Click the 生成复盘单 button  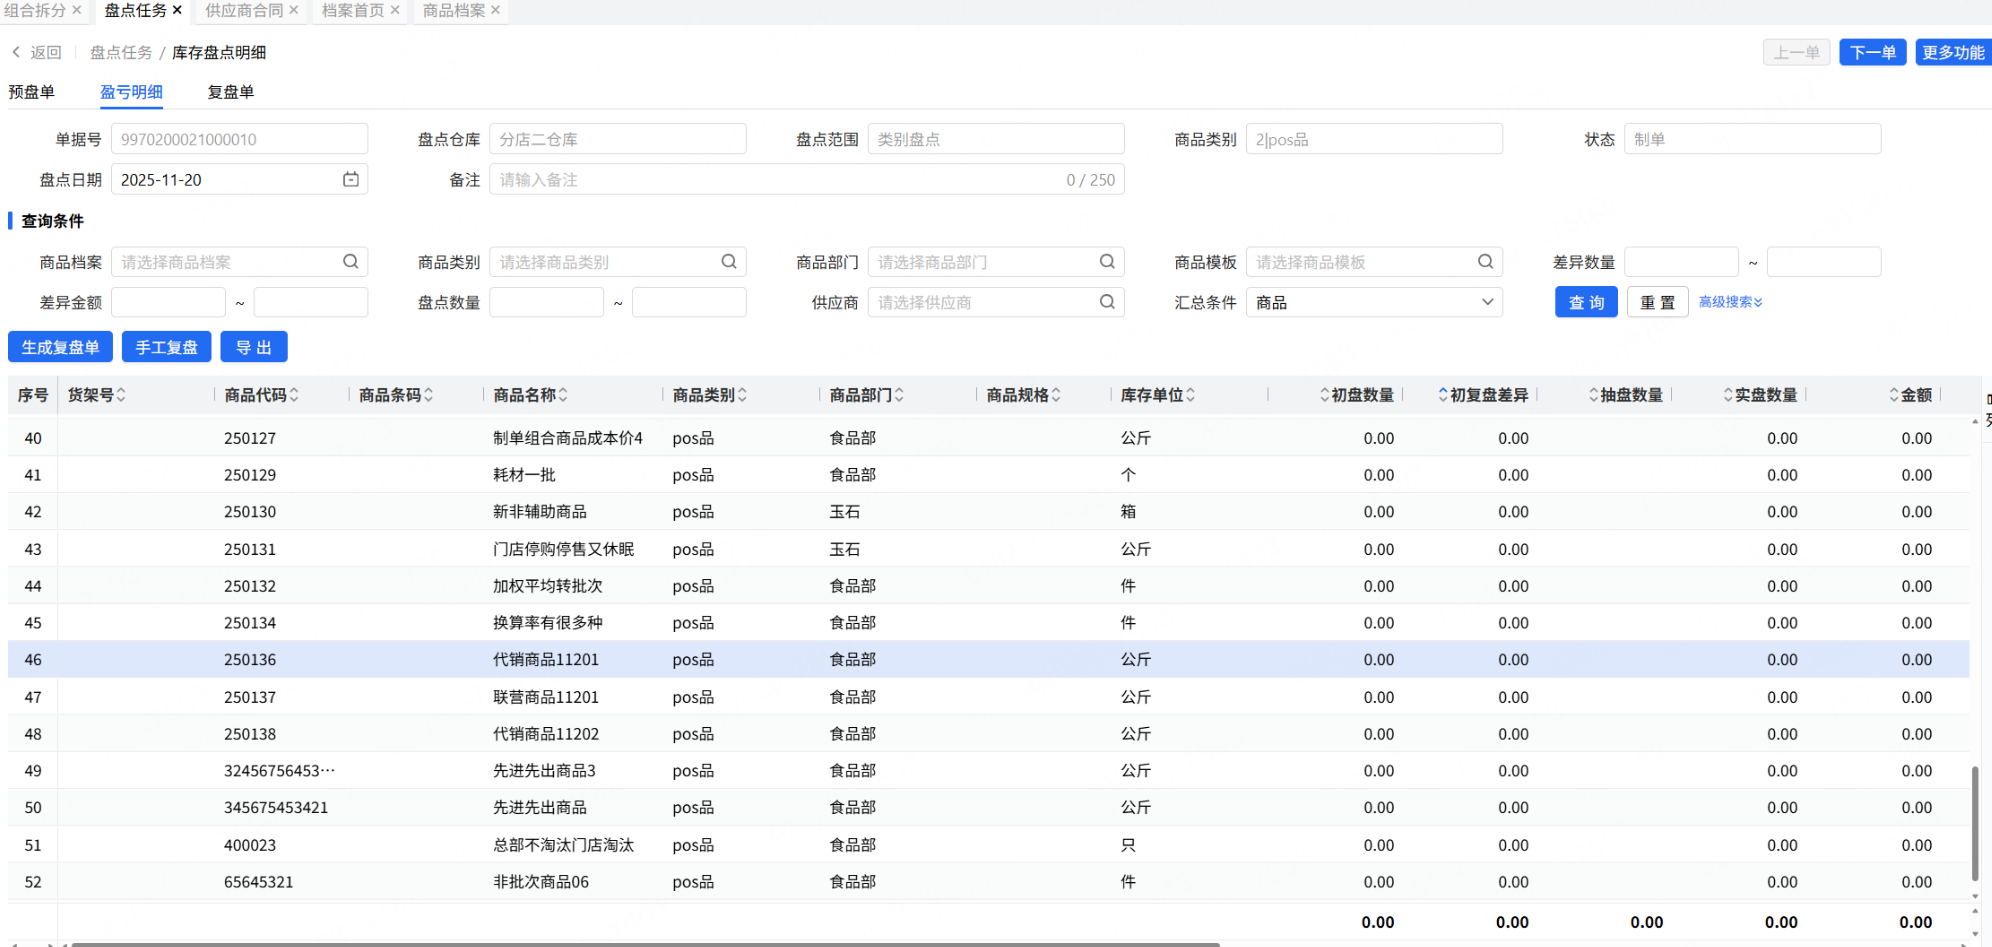click(x=60, y=347)
